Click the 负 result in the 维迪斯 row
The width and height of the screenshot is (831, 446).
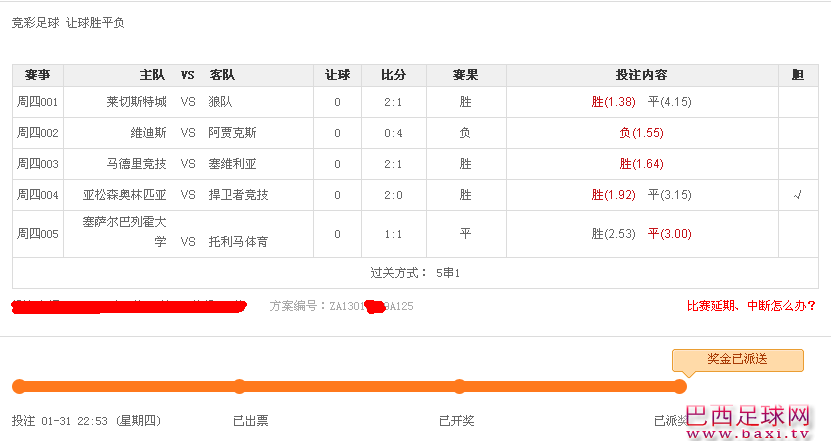coord(465,133)
